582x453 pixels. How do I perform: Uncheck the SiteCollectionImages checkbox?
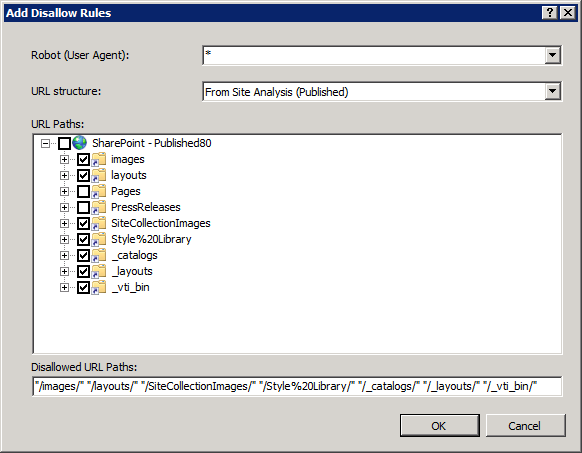pos(83,224)
